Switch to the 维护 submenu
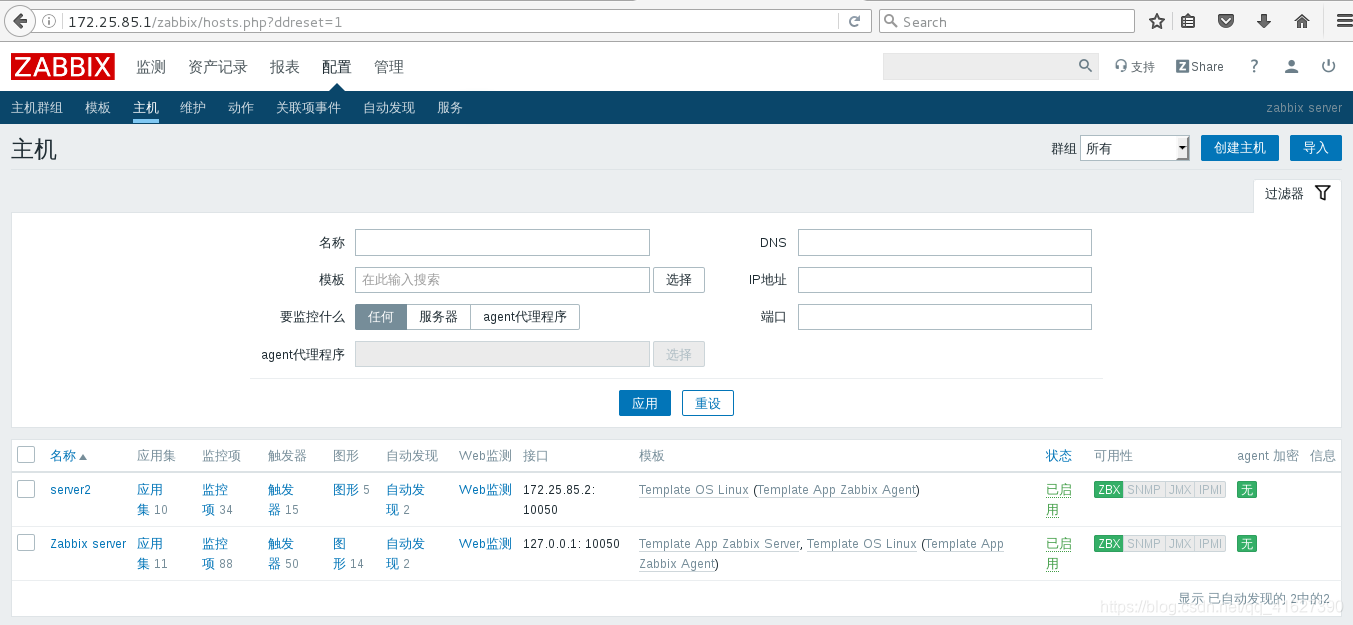 (x=193, y=108)
